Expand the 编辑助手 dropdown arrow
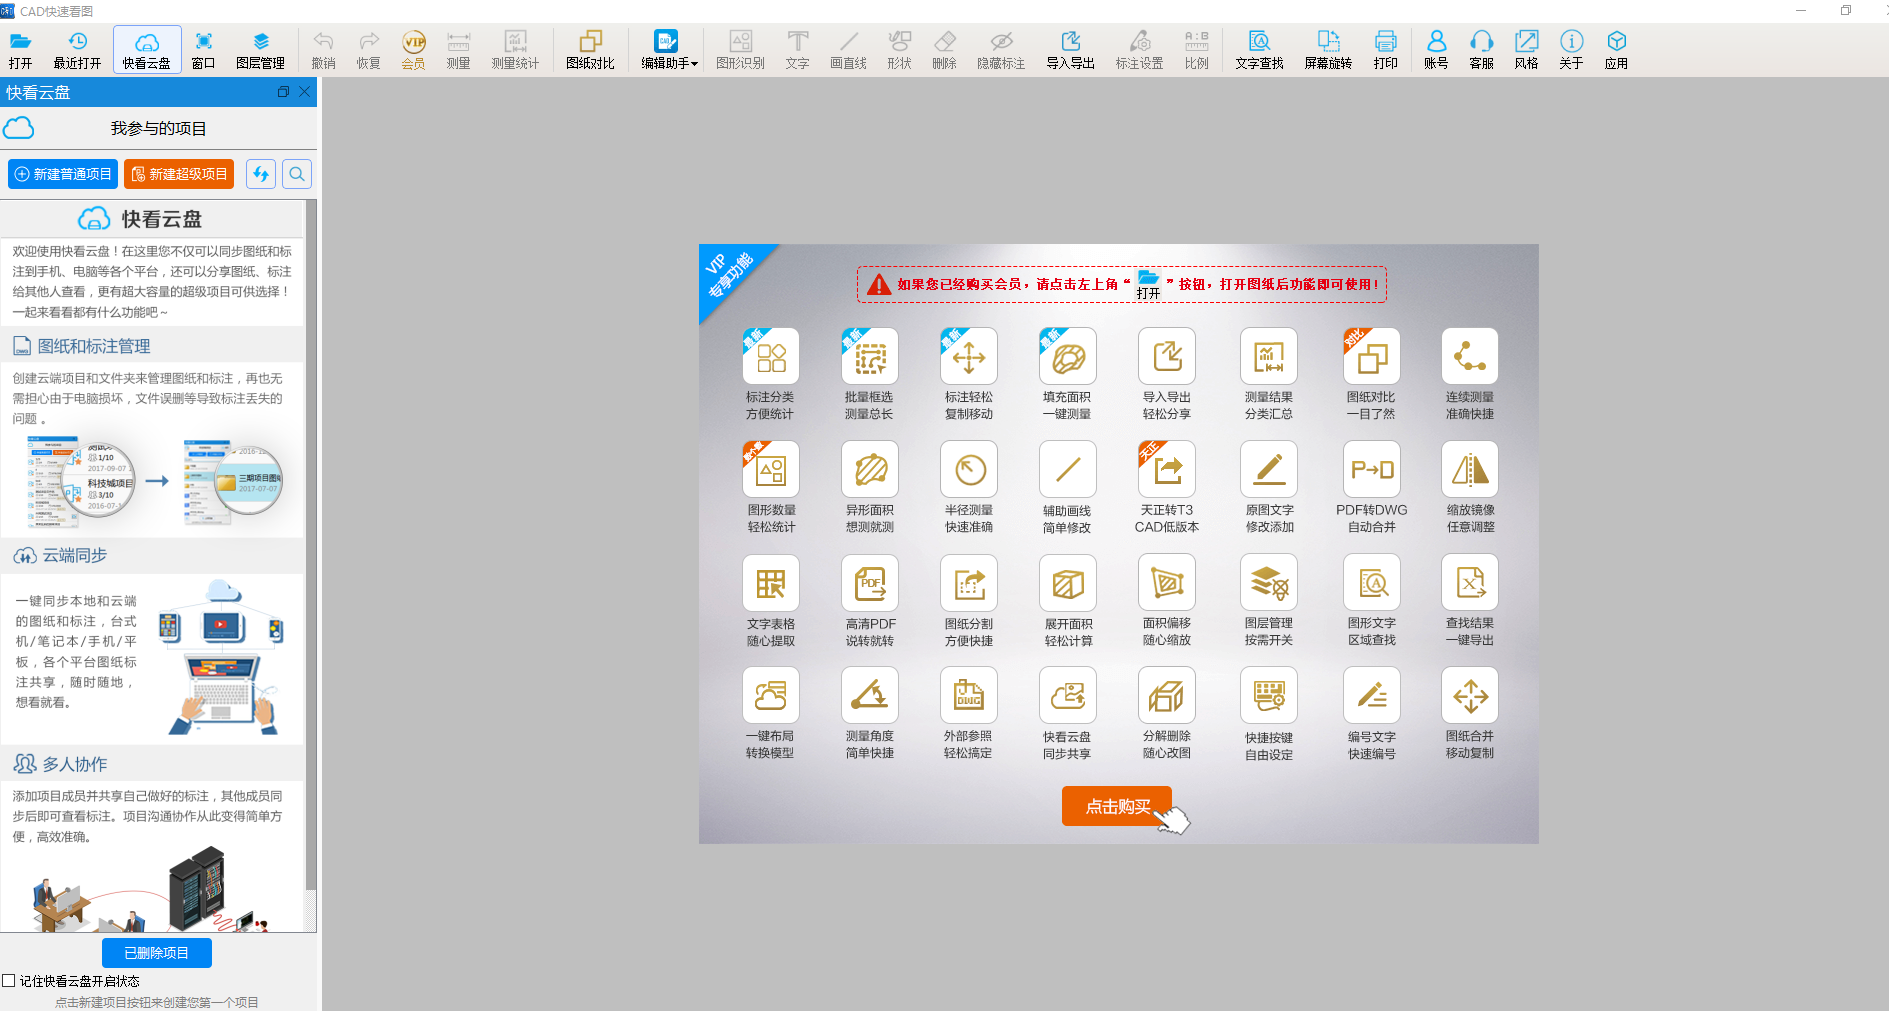 (694, 64)
